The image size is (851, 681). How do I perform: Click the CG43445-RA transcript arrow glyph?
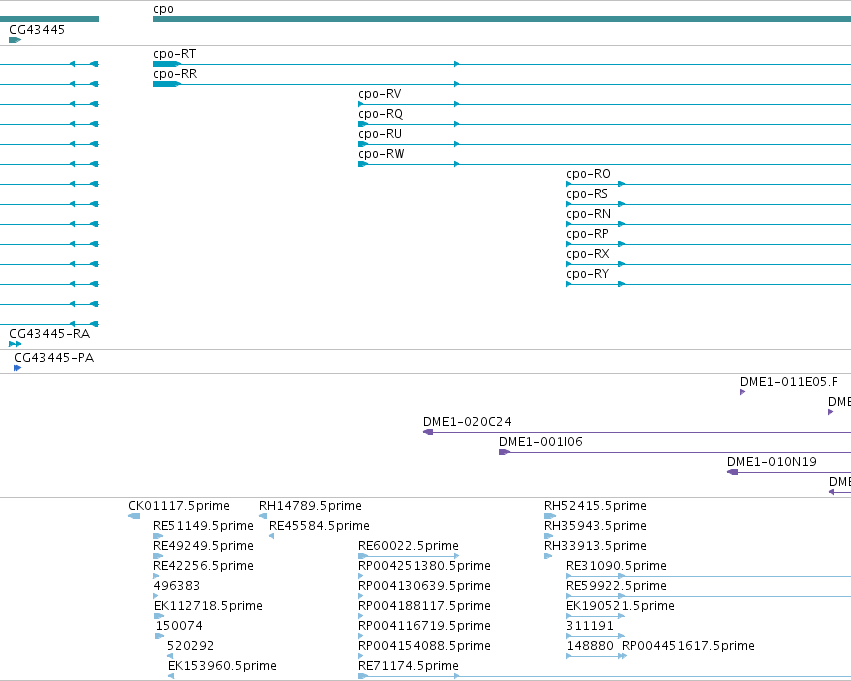pyautogui.click(x=15, y=344)
